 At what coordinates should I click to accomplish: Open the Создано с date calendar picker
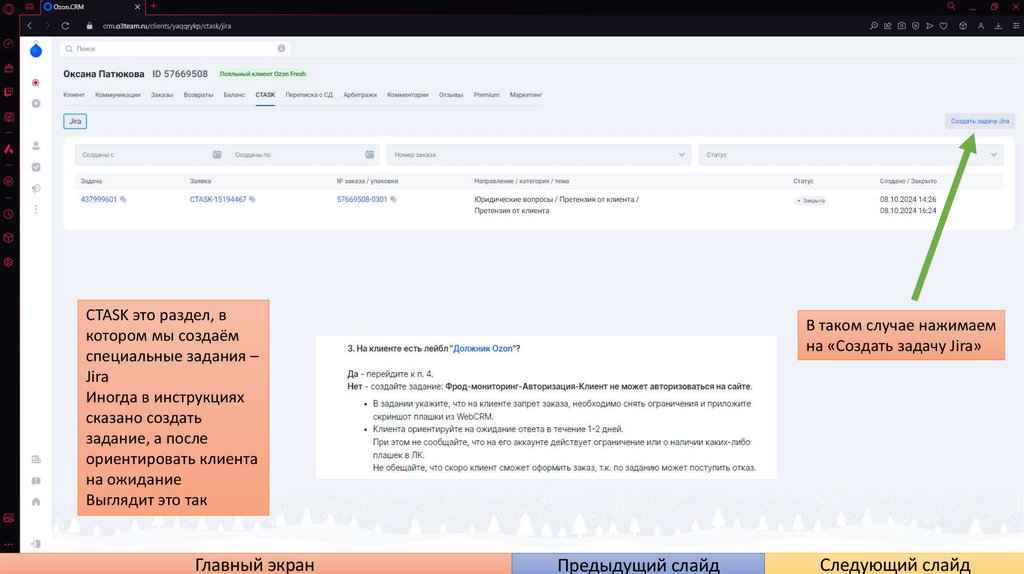[217, 155]
